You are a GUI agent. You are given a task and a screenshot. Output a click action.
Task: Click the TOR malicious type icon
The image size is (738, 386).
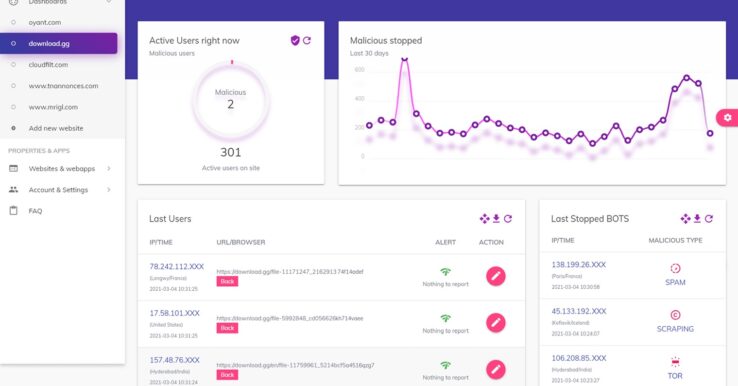(675, 362)
